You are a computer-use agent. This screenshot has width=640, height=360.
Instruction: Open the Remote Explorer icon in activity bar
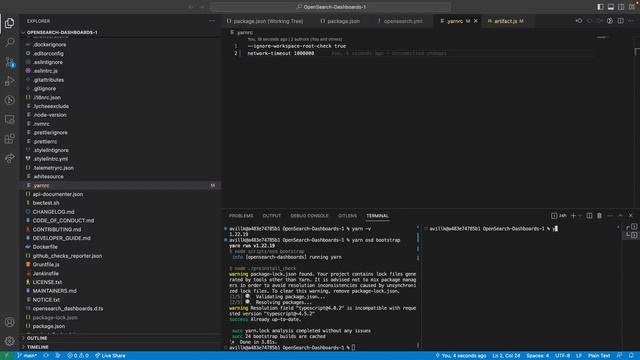click(x=10, y=120)
